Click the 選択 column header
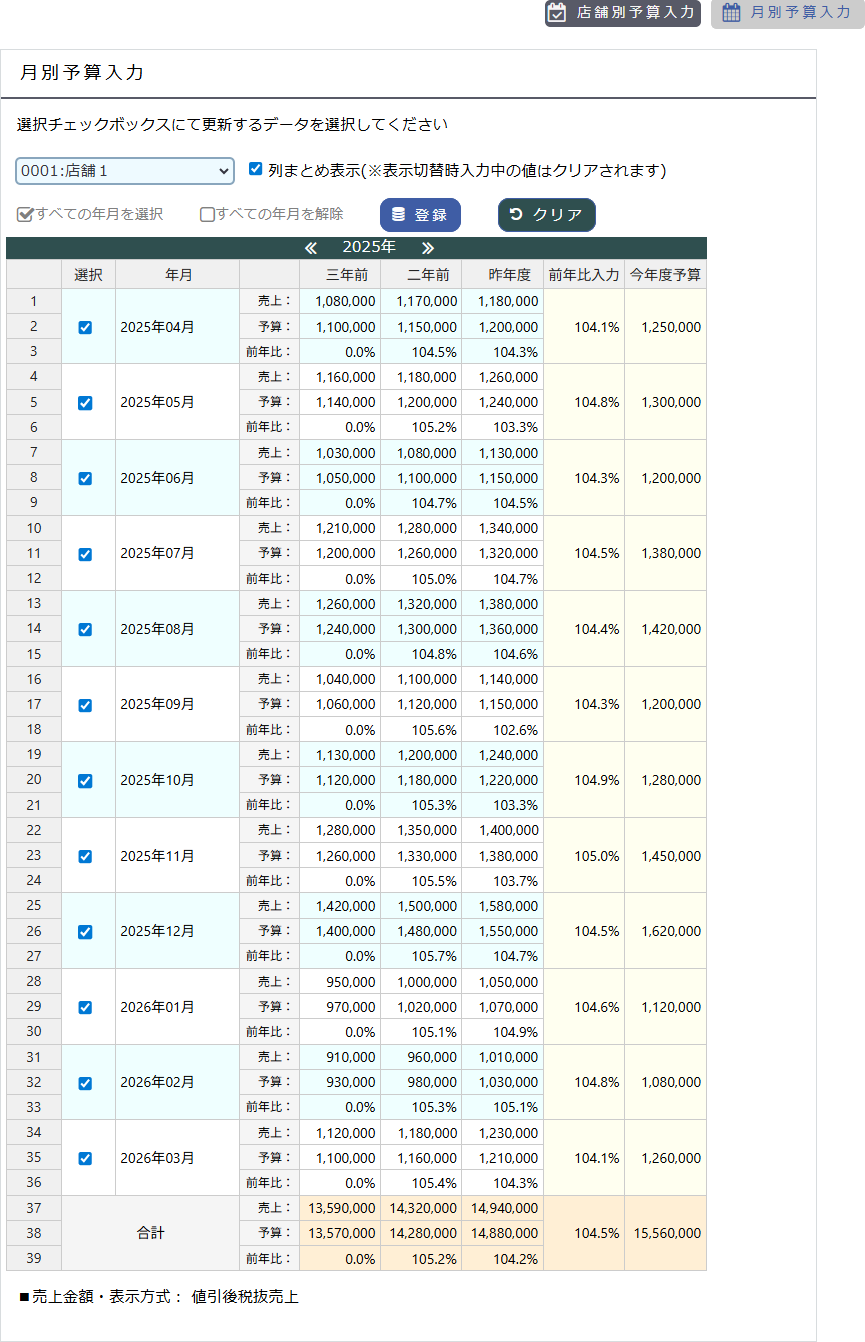The width and height of the screenshot is (865, 1342). pyautogui.click(x=89, y=275)
